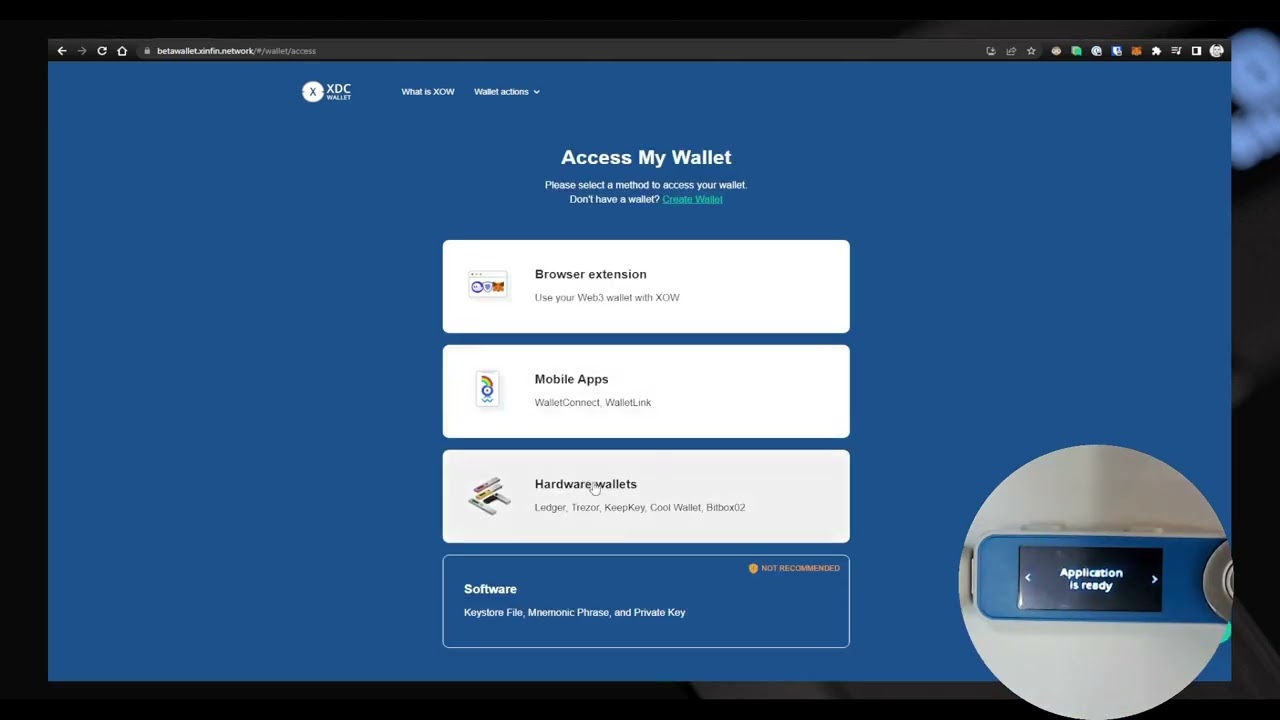Viewport: 1280px width, 720px height.
Task: Toggle the browser side panel icon
Action: (x=1196, y=51)
